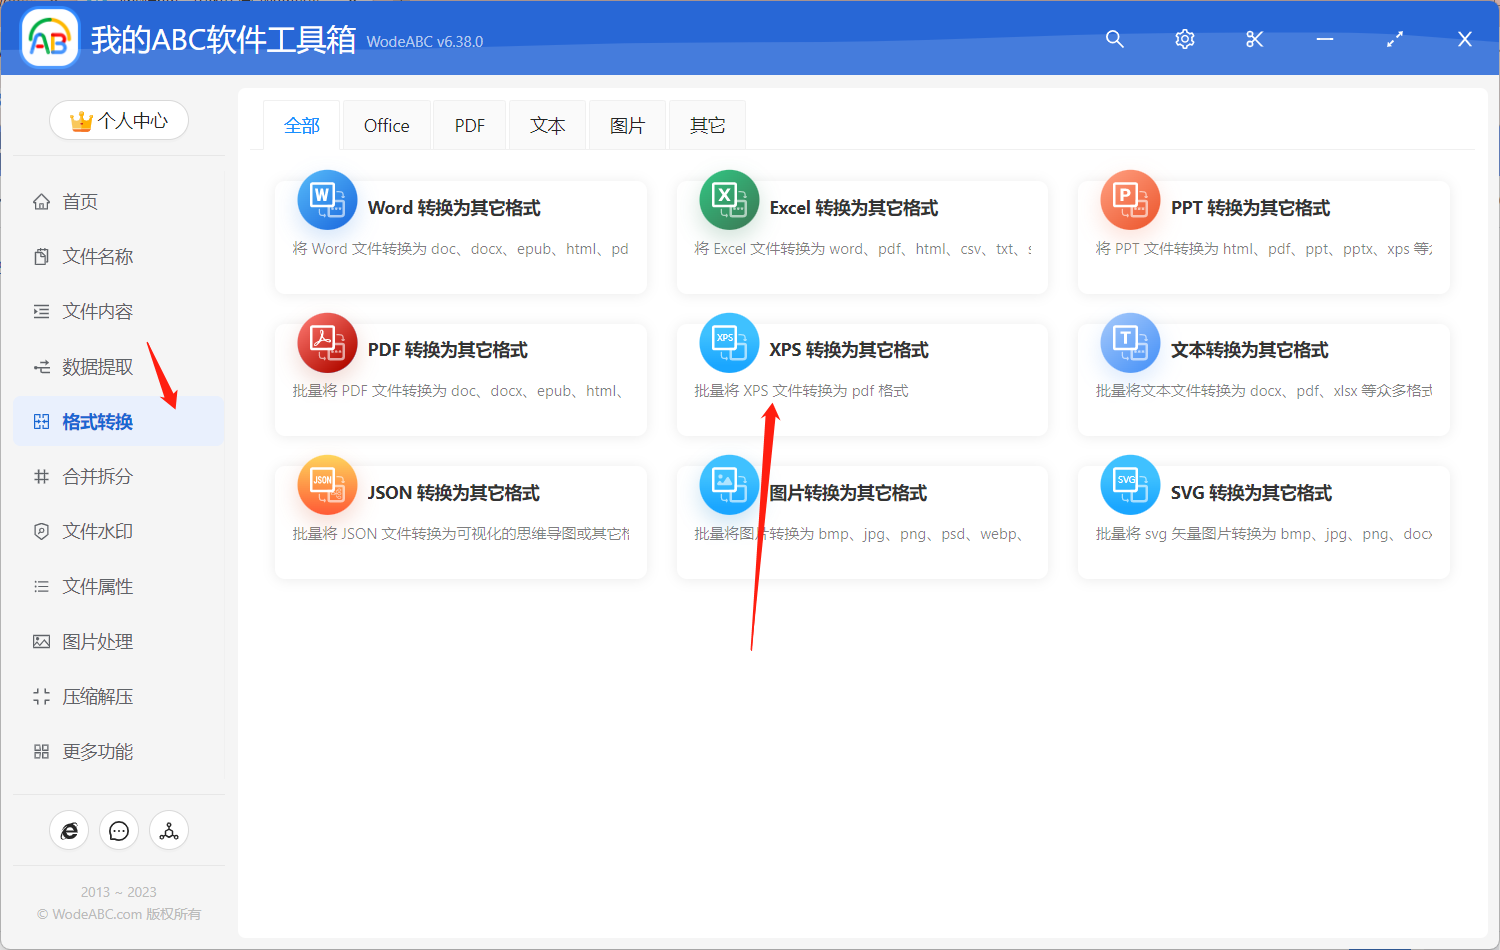Image resolution: width=1500 pixels, height=950 pixels.
Task: Click the JSON 转换为其它格式 icon
Action: 327,484
